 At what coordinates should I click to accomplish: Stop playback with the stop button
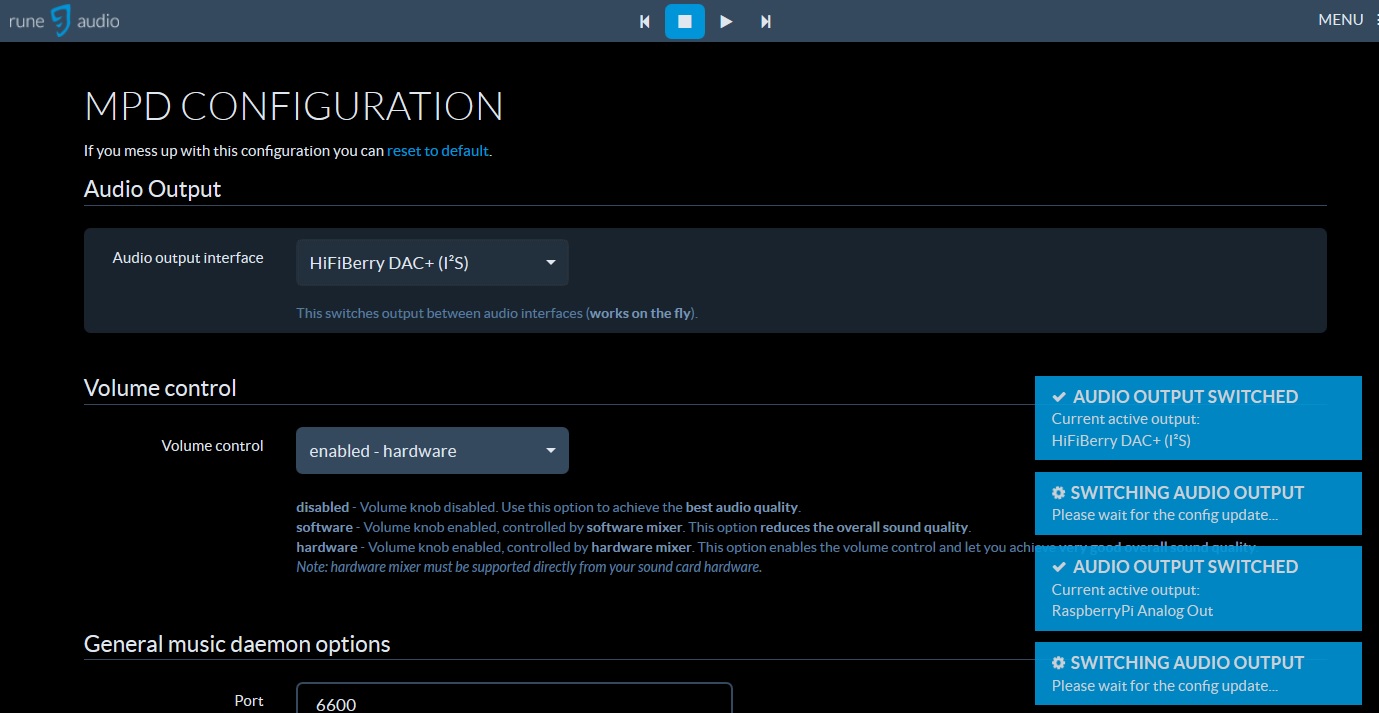(685, 21)
